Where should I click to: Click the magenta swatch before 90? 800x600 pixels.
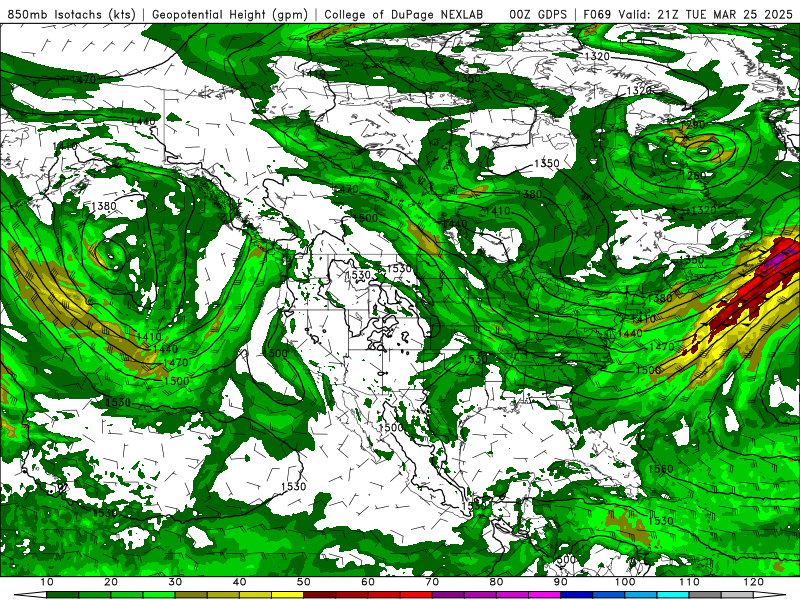544,595
